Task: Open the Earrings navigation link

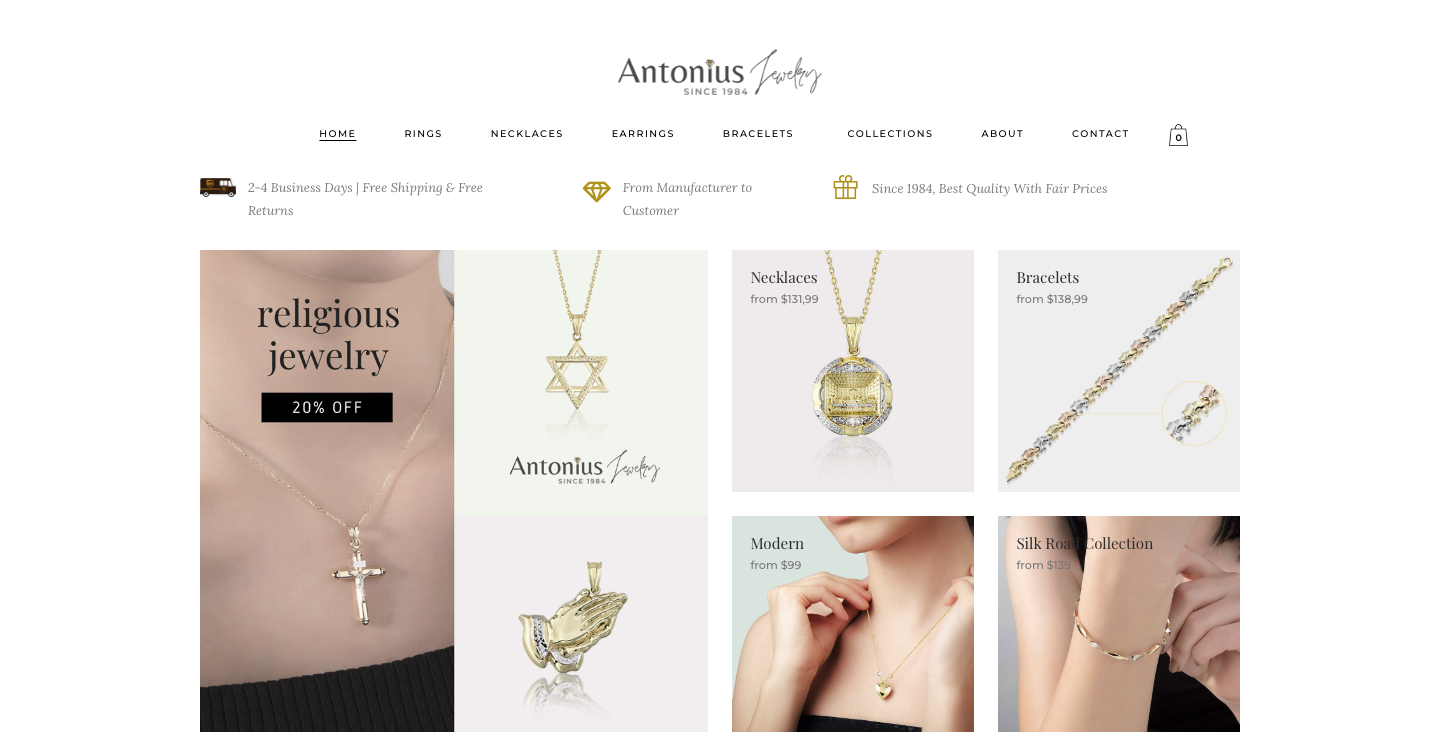Action: [x=643, y=134]
